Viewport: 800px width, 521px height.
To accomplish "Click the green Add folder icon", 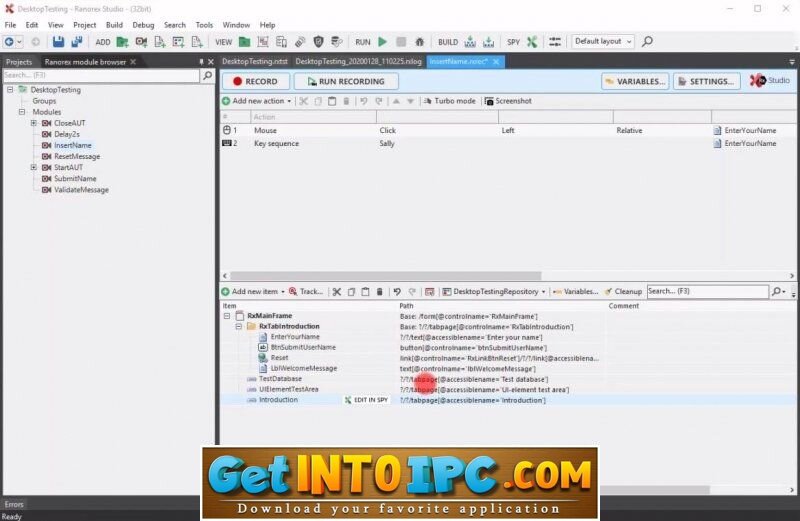I will click(122, 42).
